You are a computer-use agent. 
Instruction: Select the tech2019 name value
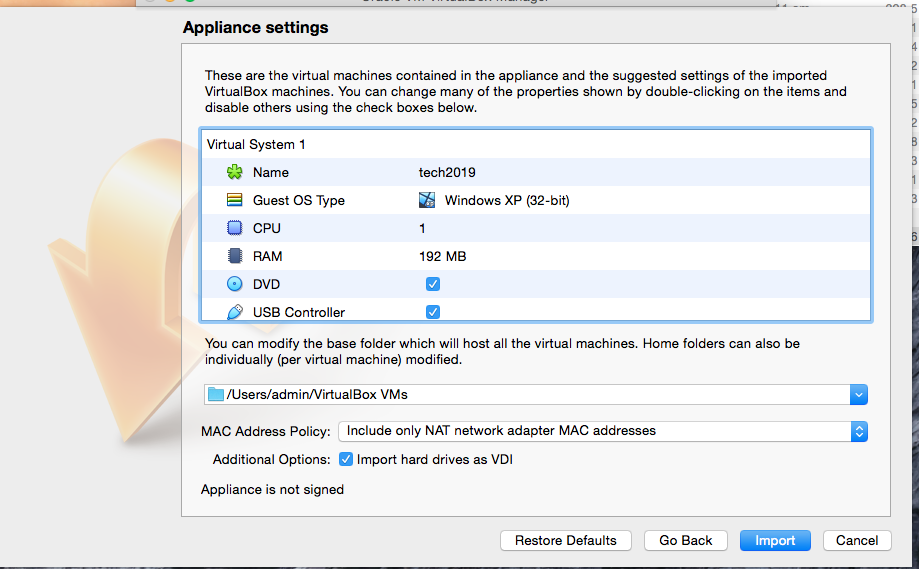click(447, 172)
